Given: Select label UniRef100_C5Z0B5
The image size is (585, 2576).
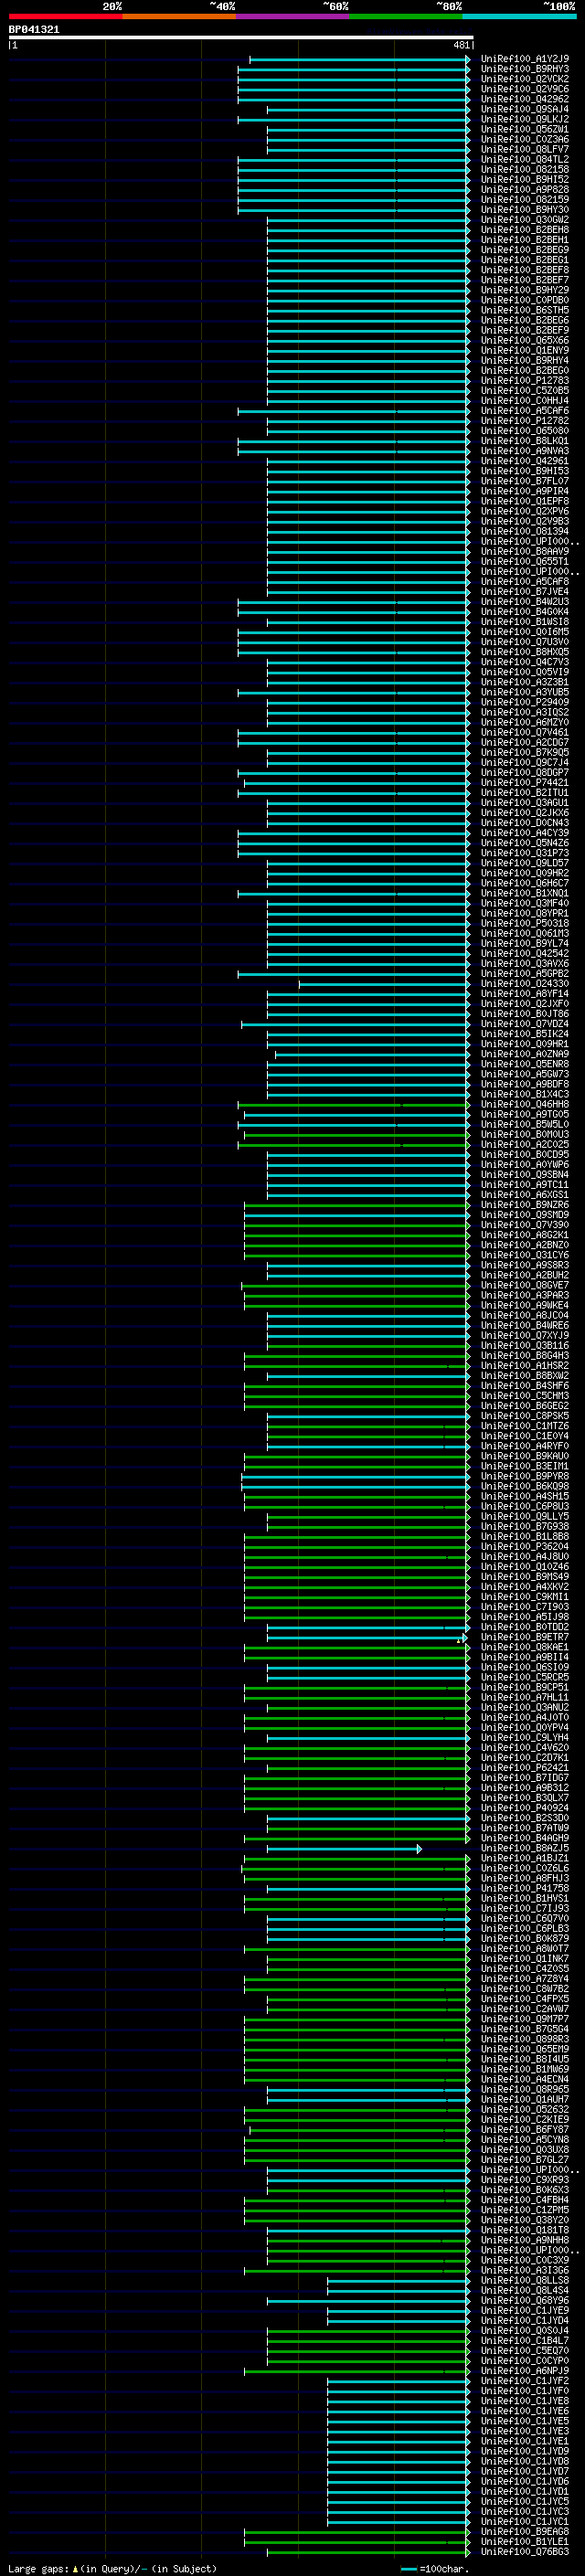Looking at the screenshot, I should pyautogui.click(x=525, y=390).
